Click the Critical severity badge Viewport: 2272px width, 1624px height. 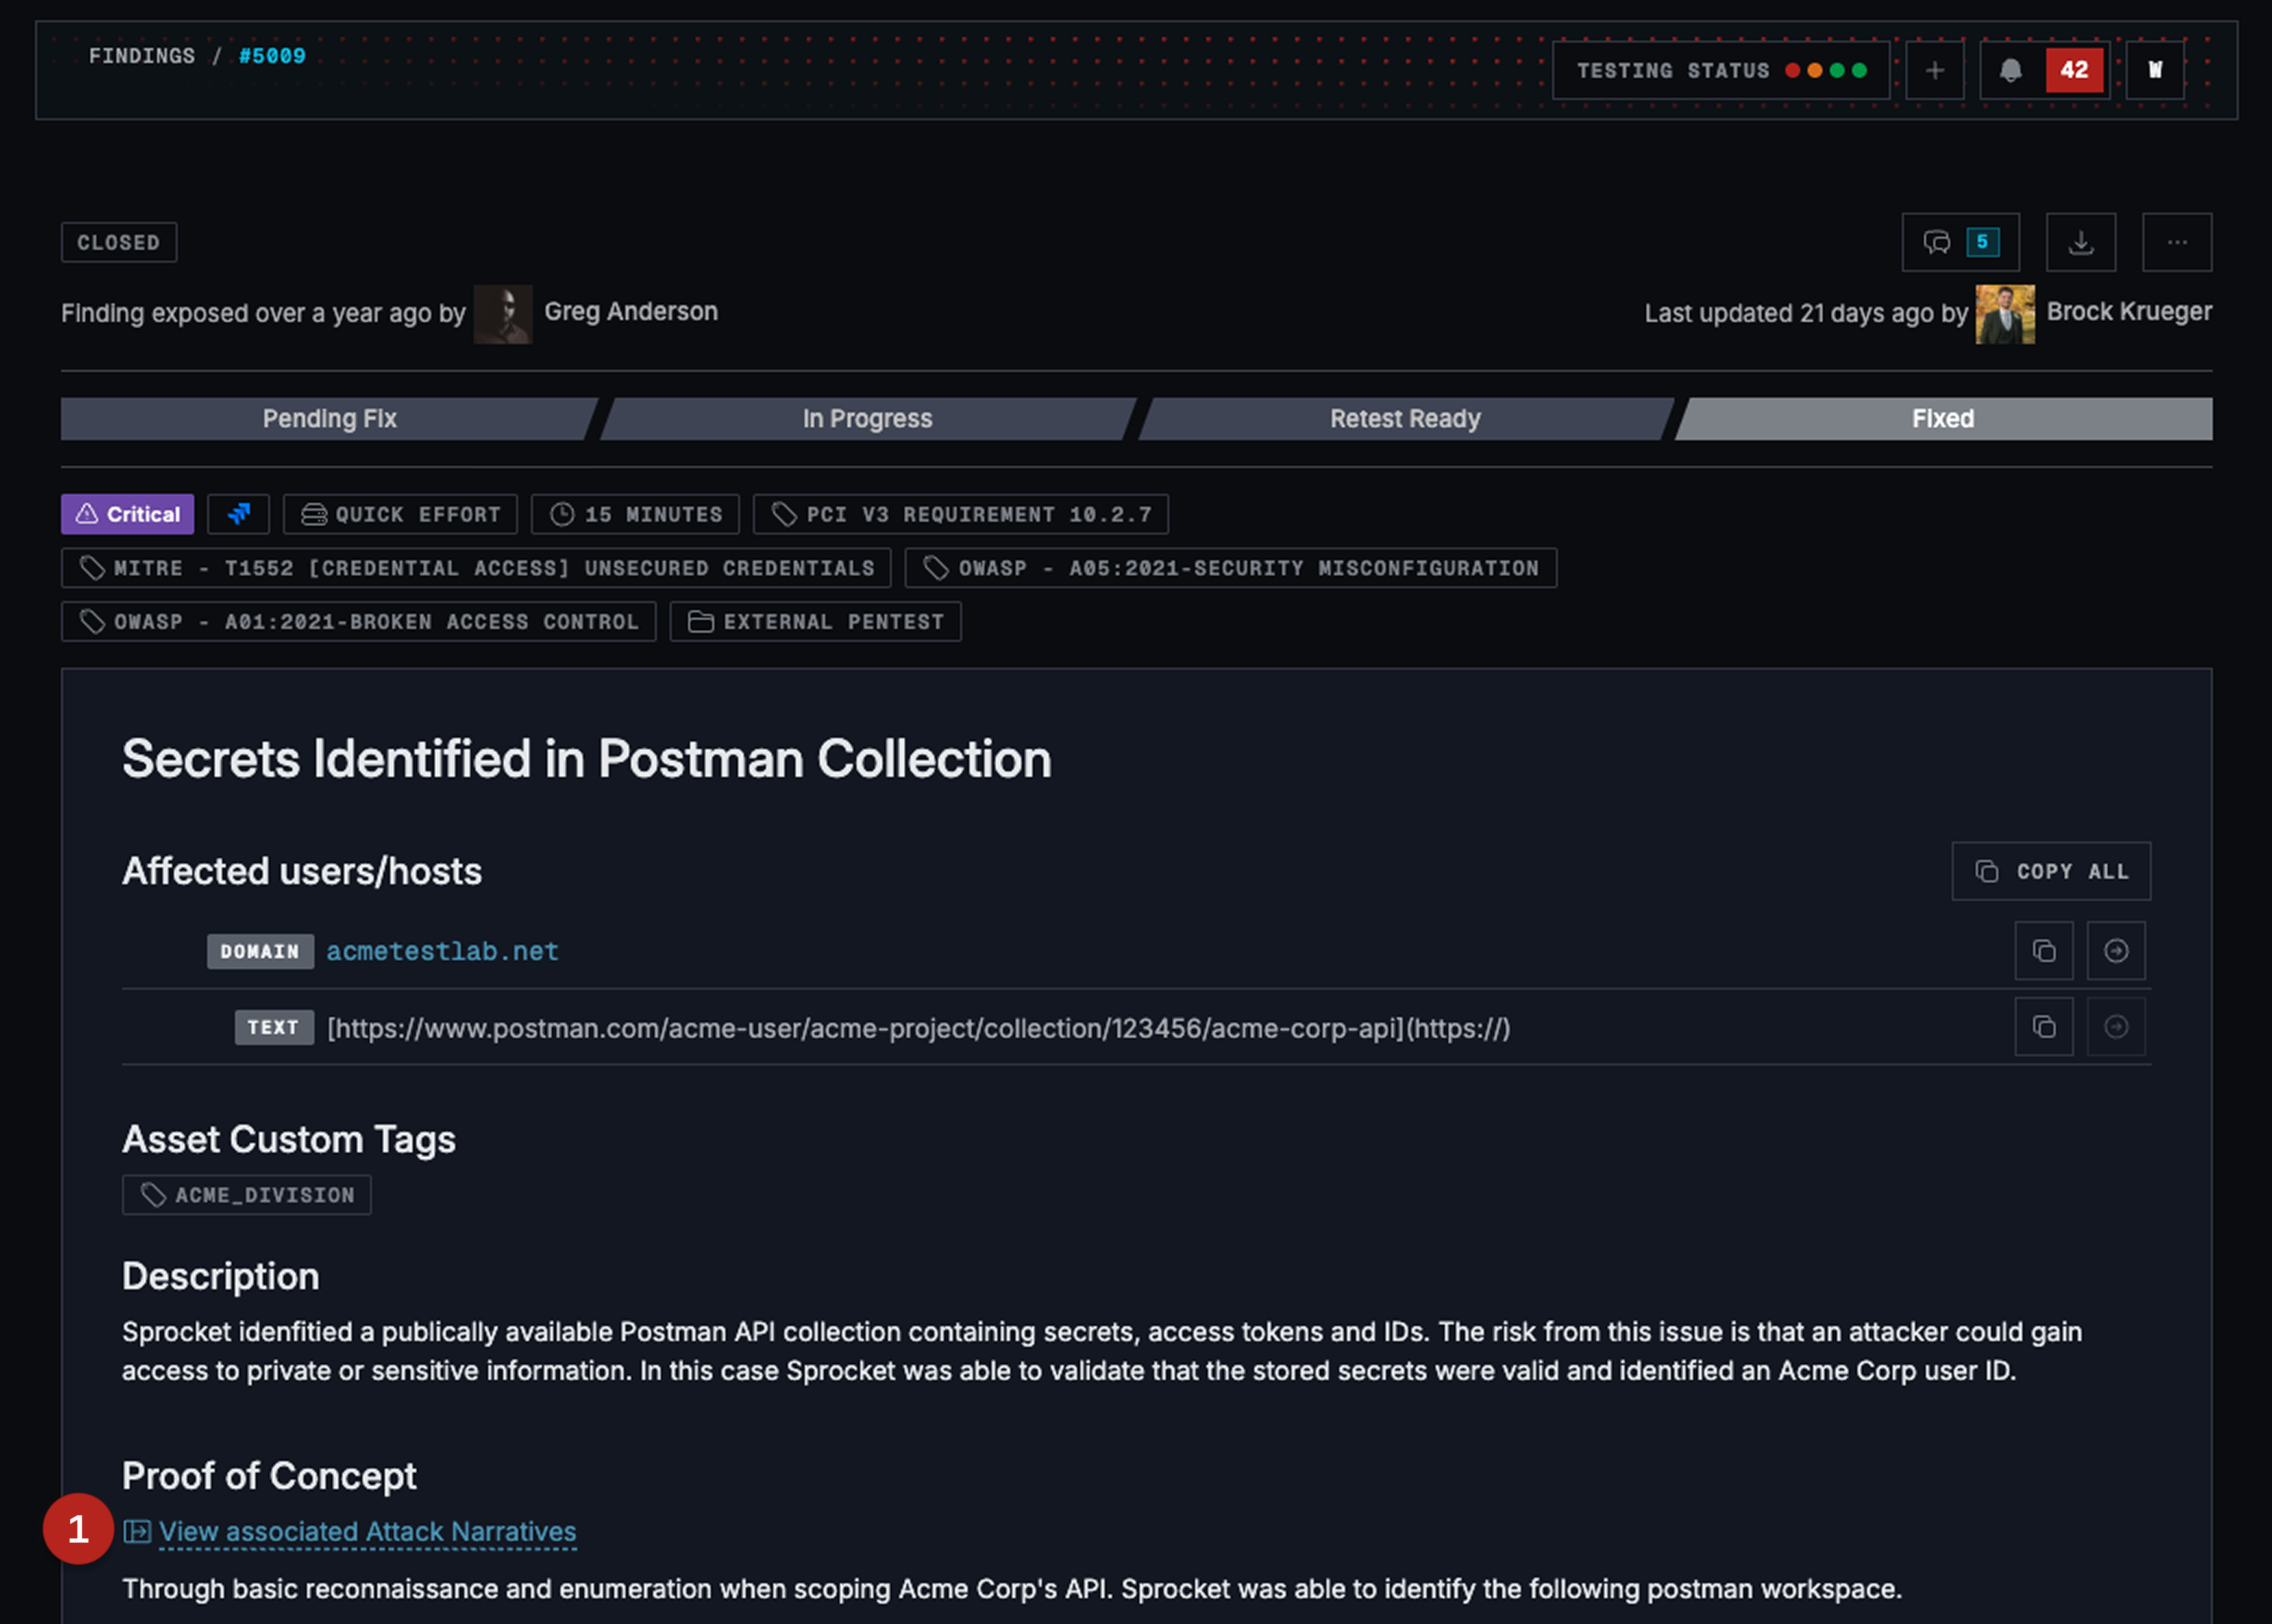127,514
